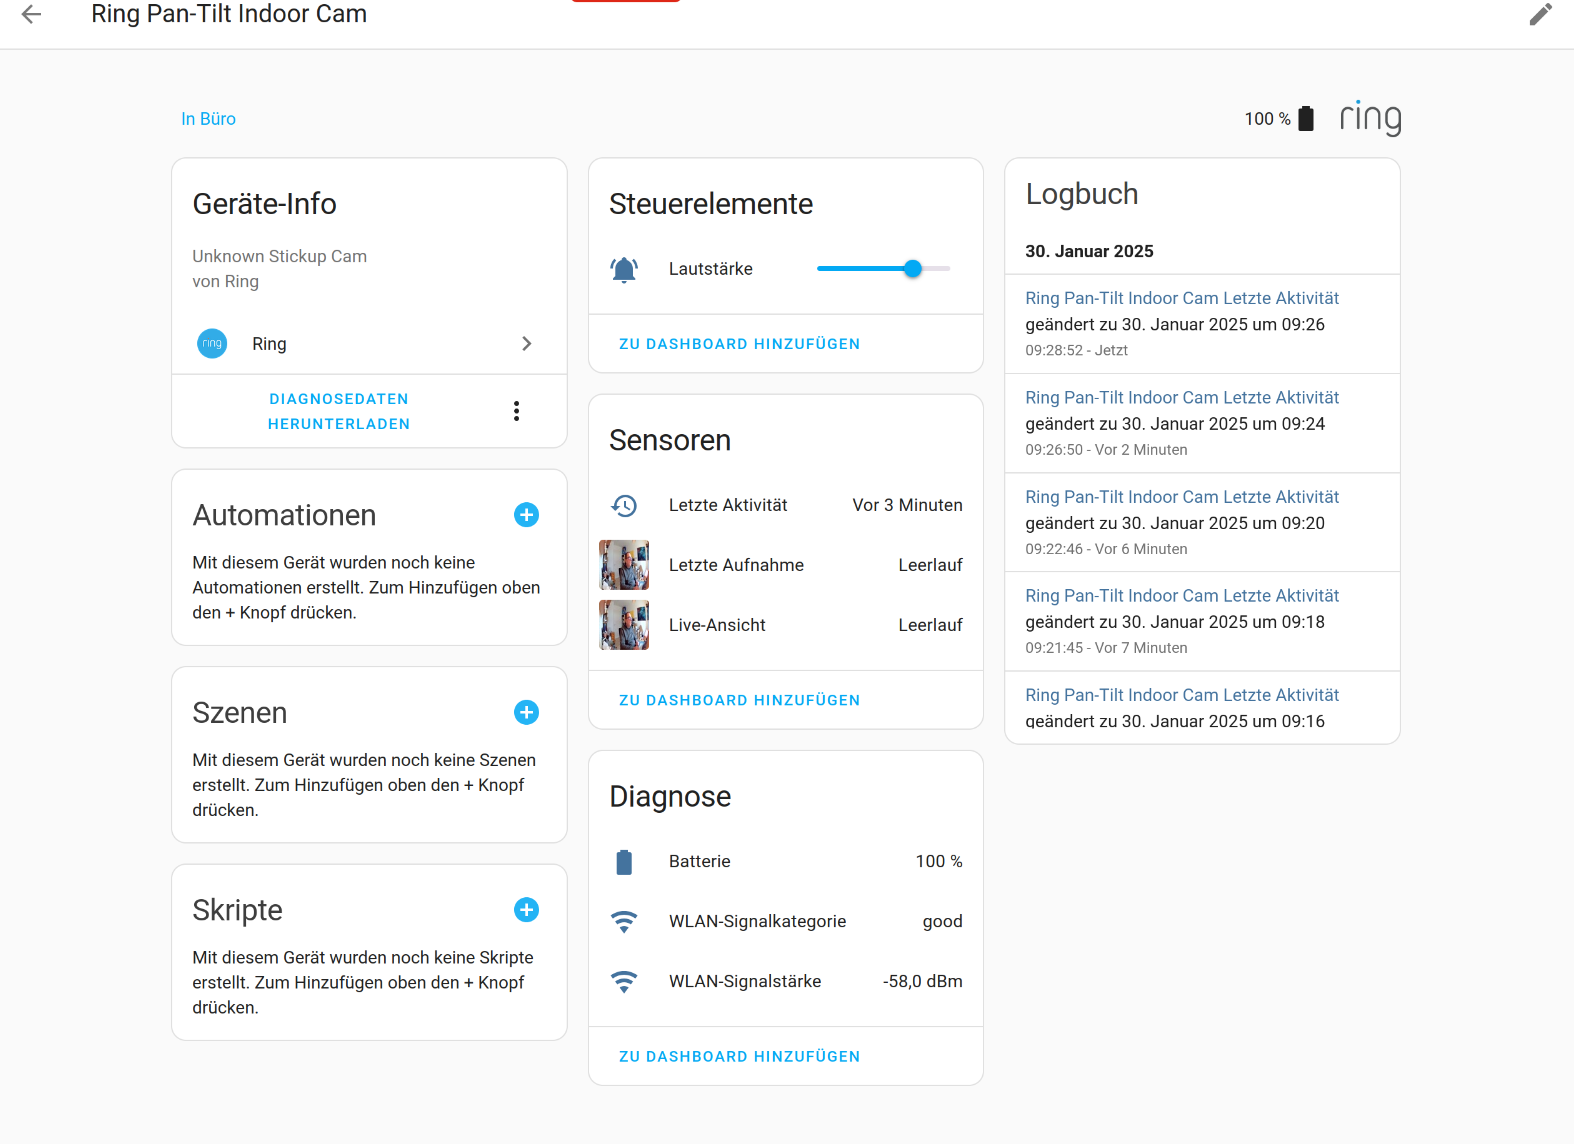Viewport: 1574px width, 1144px height.
Task: Click the round Ring integration icon
Action: pos(212,343)
